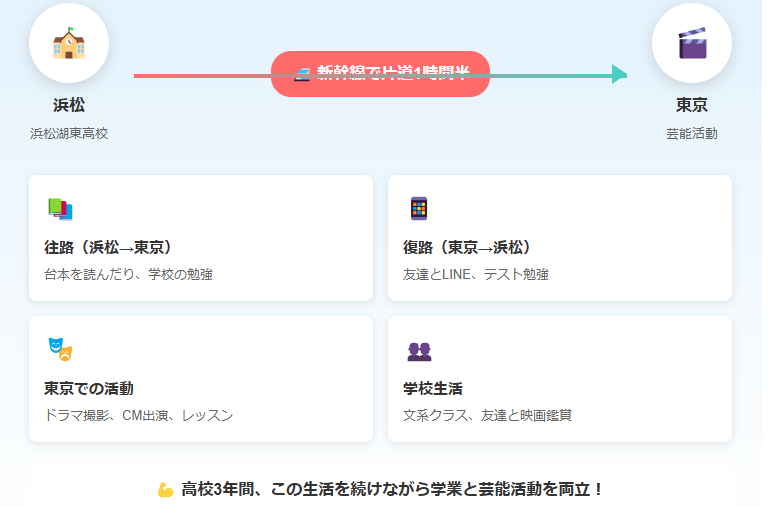Click the clapperboard icon above 東京
The width and height of the screenshot is (784, 507).
pyautogui.click(x=691, y=44)
